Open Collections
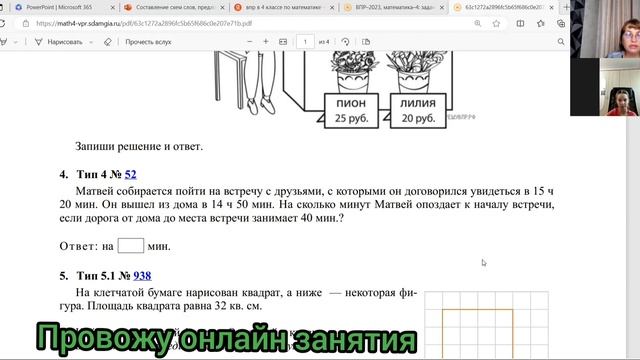640x360 pixels. click(561, 24)
